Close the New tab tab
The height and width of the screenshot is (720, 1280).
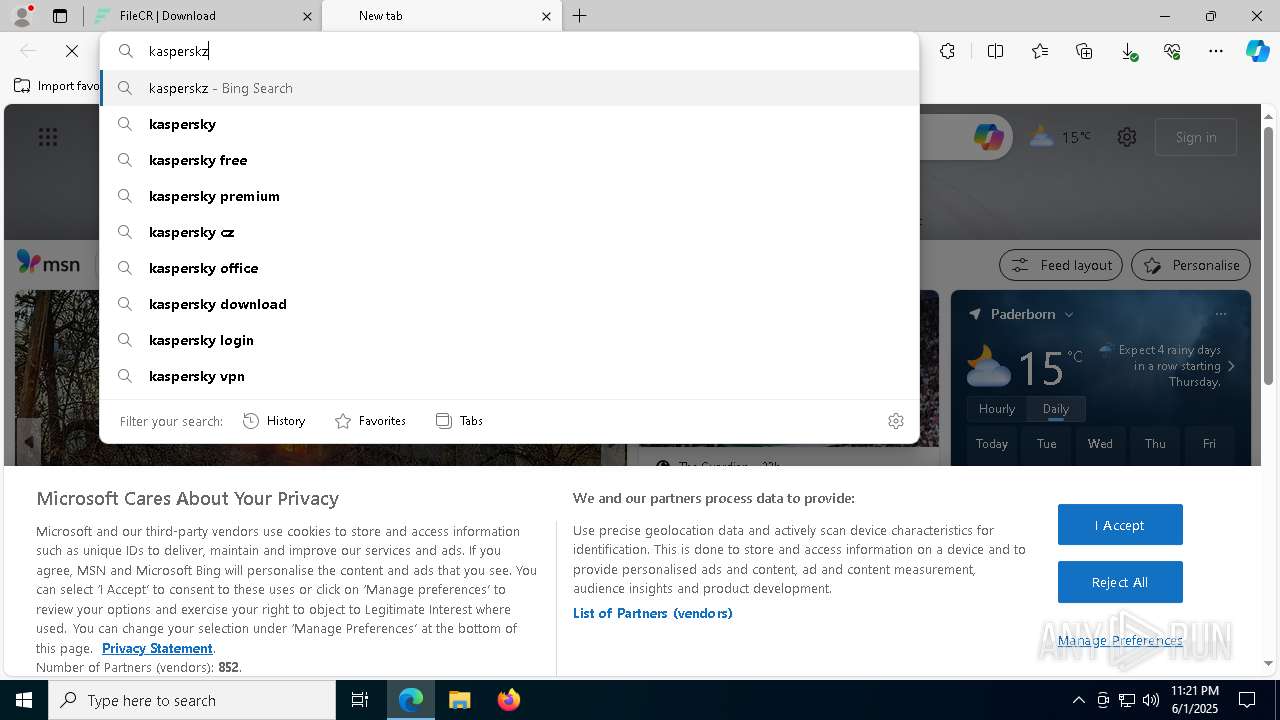click(546, 16)
